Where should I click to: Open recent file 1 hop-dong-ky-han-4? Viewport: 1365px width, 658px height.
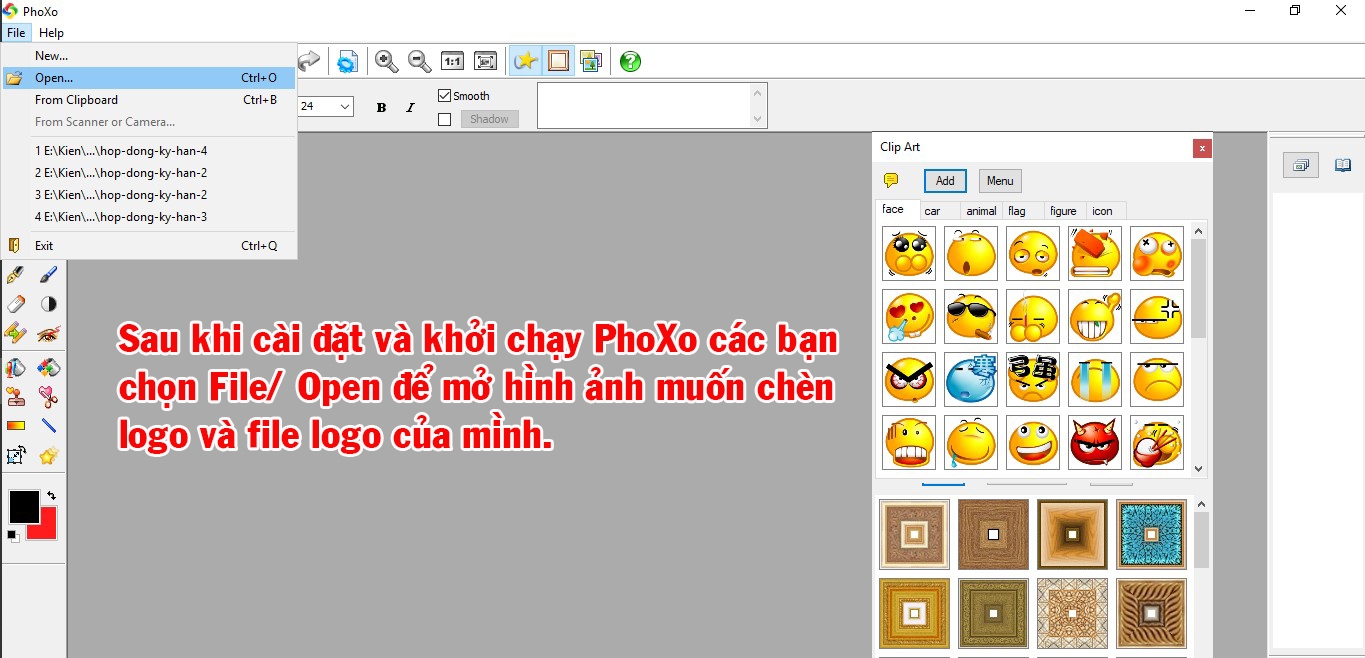click(149, 151)
